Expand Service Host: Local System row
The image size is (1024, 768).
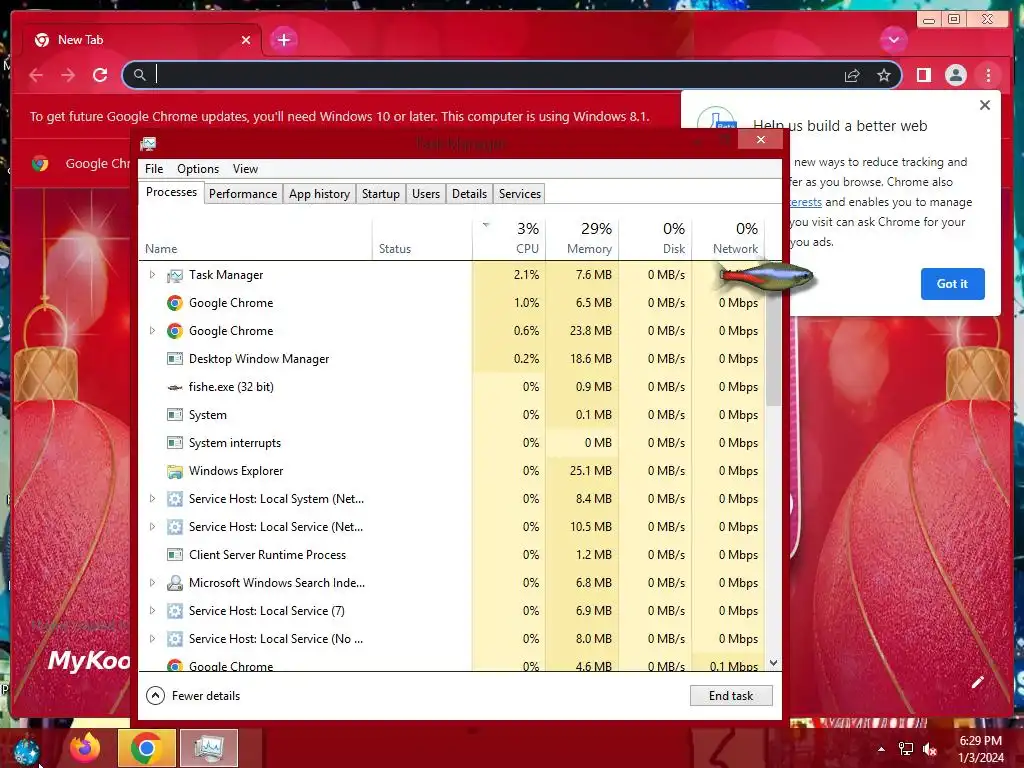(x=152, y=499)
